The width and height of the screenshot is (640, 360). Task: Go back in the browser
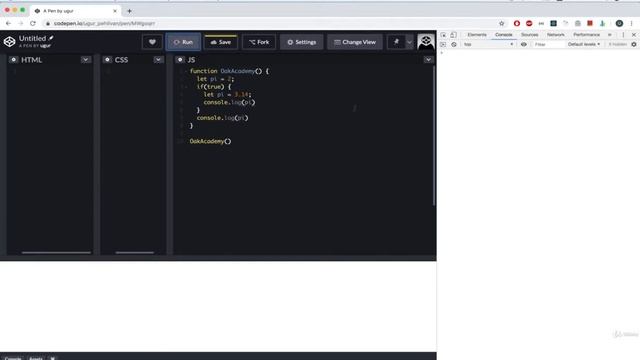8,23
